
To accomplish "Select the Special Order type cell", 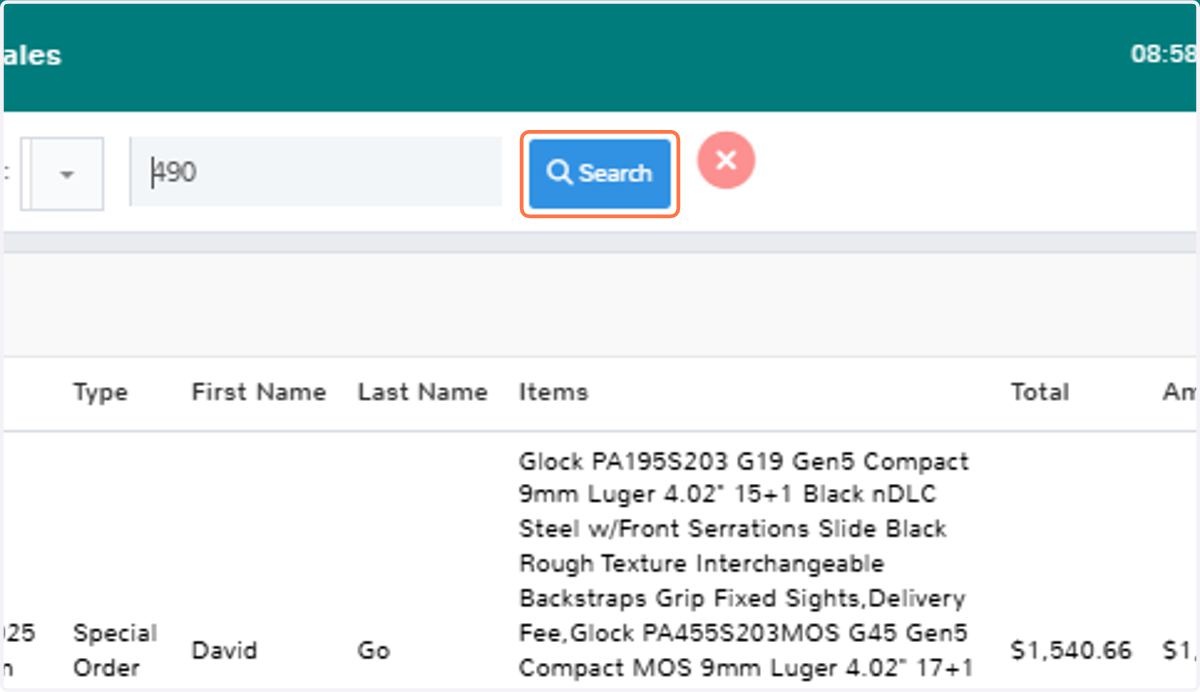I will pos(115,650).
